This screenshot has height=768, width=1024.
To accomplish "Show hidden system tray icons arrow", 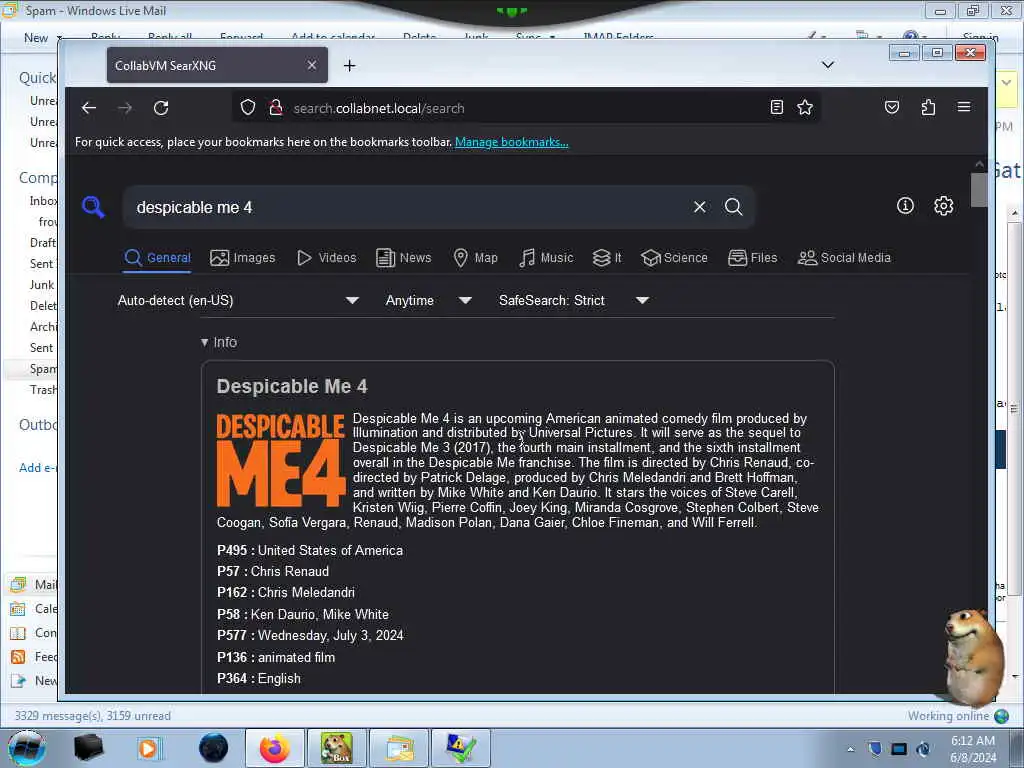I will click(x=850, y=749).
